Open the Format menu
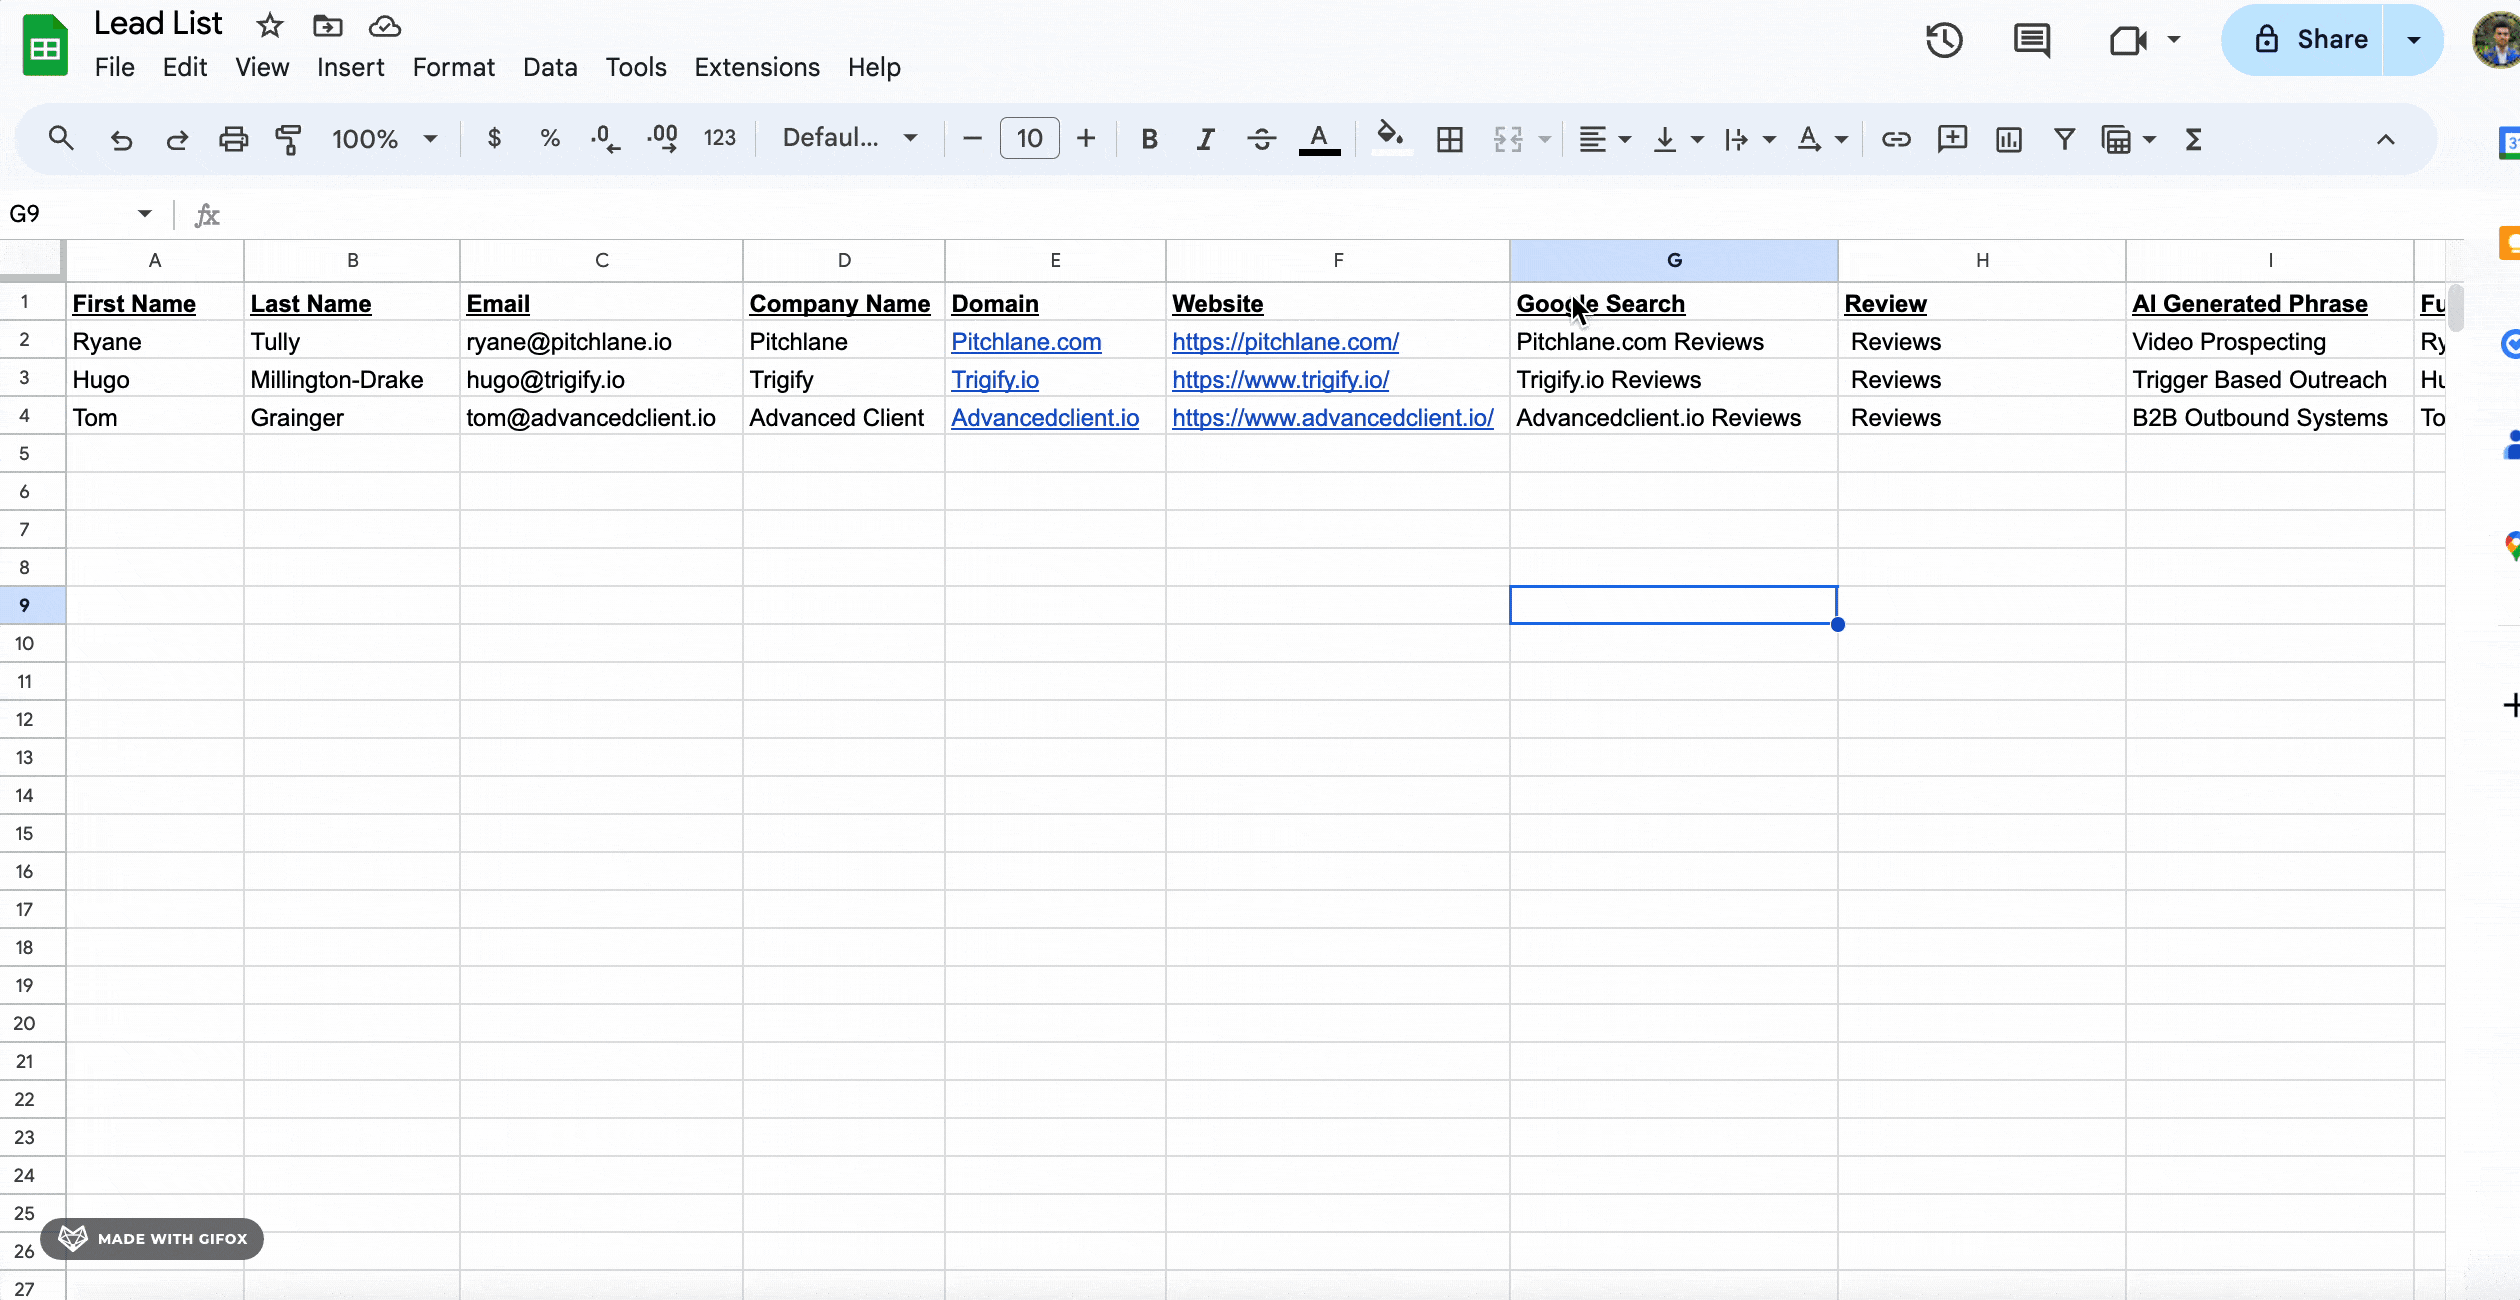Screen dimensions: 2520x1300 [454, 67]
